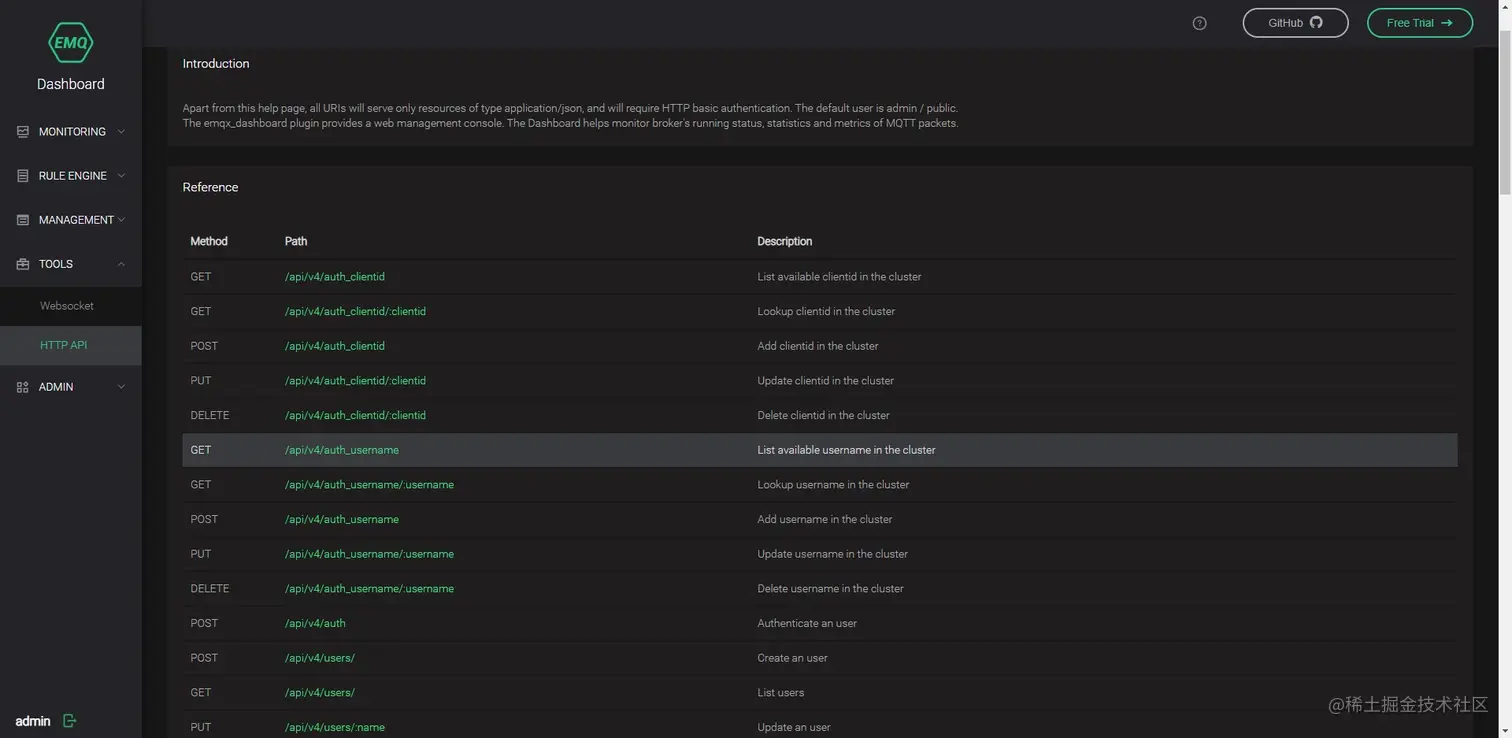This screenshot has height=738, width=1512.
Task: Click 'List users' description
Action: [x=781, y=693]
